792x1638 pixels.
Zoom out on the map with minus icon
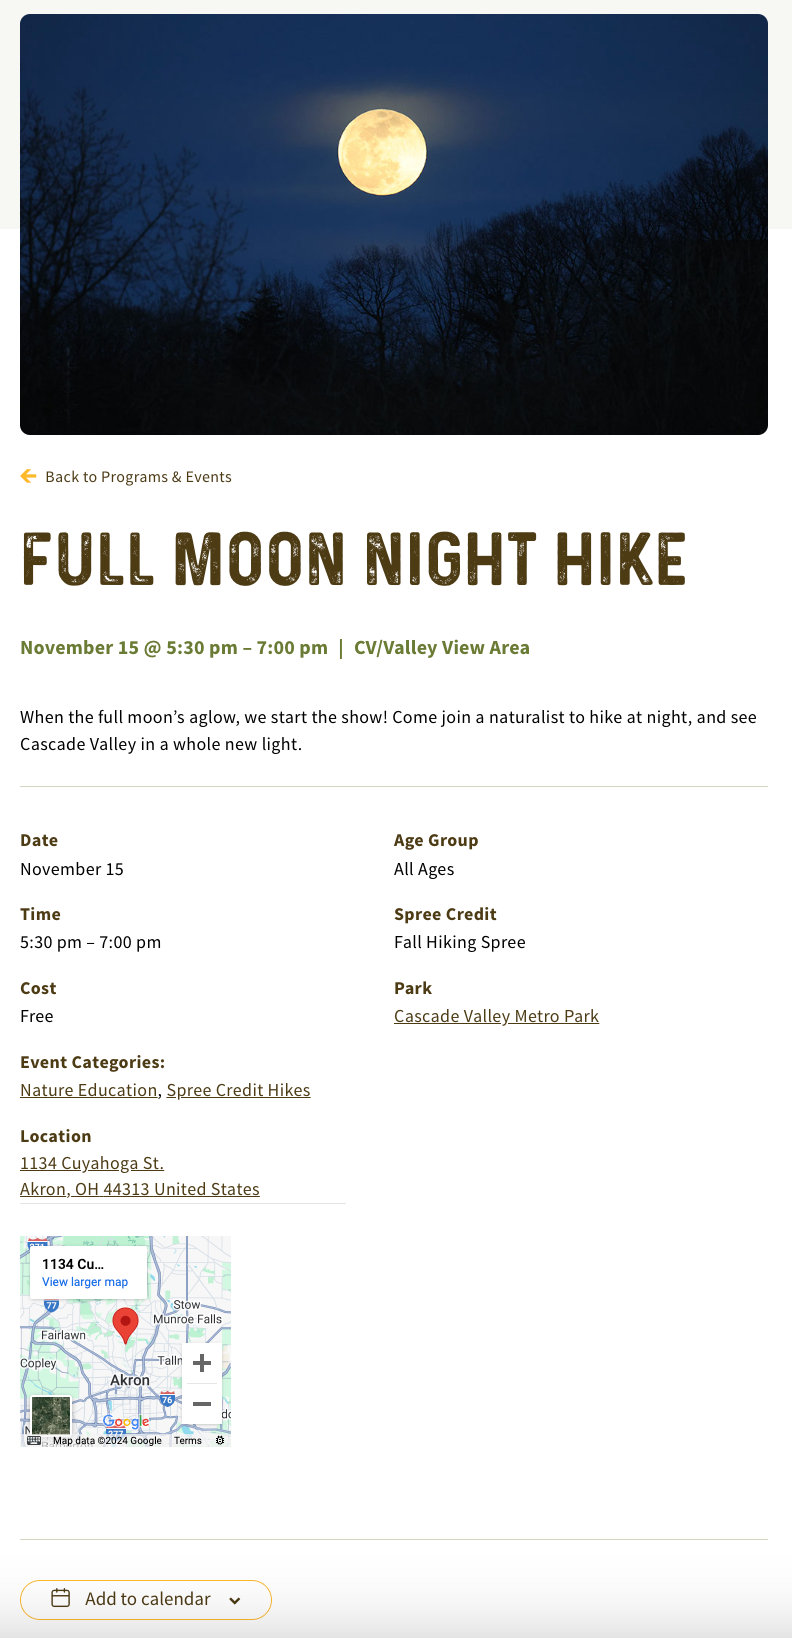(202, 1404)
